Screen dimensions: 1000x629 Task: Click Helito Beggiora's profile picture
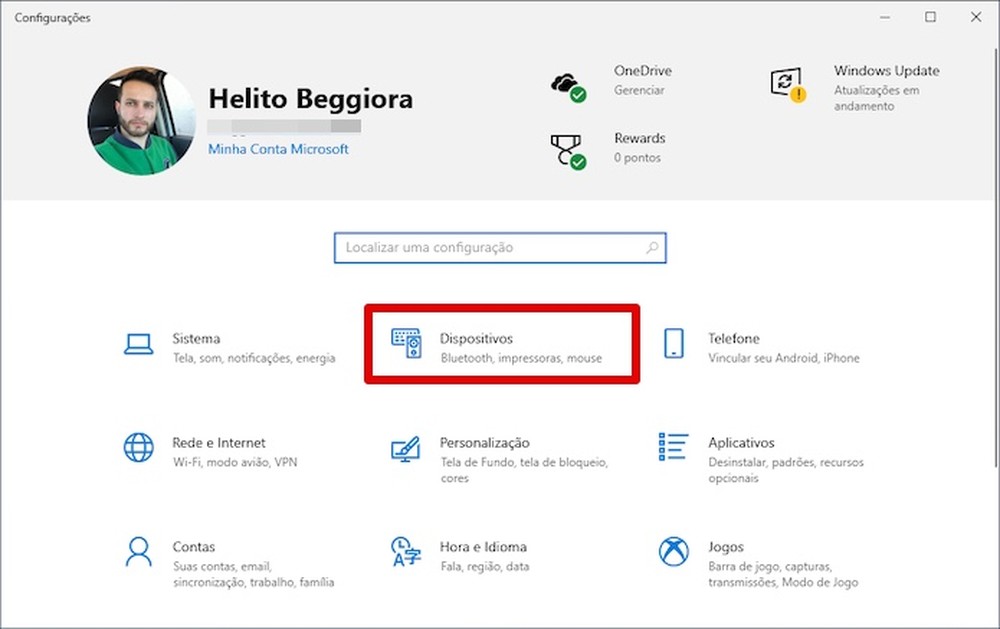[141, 118]
